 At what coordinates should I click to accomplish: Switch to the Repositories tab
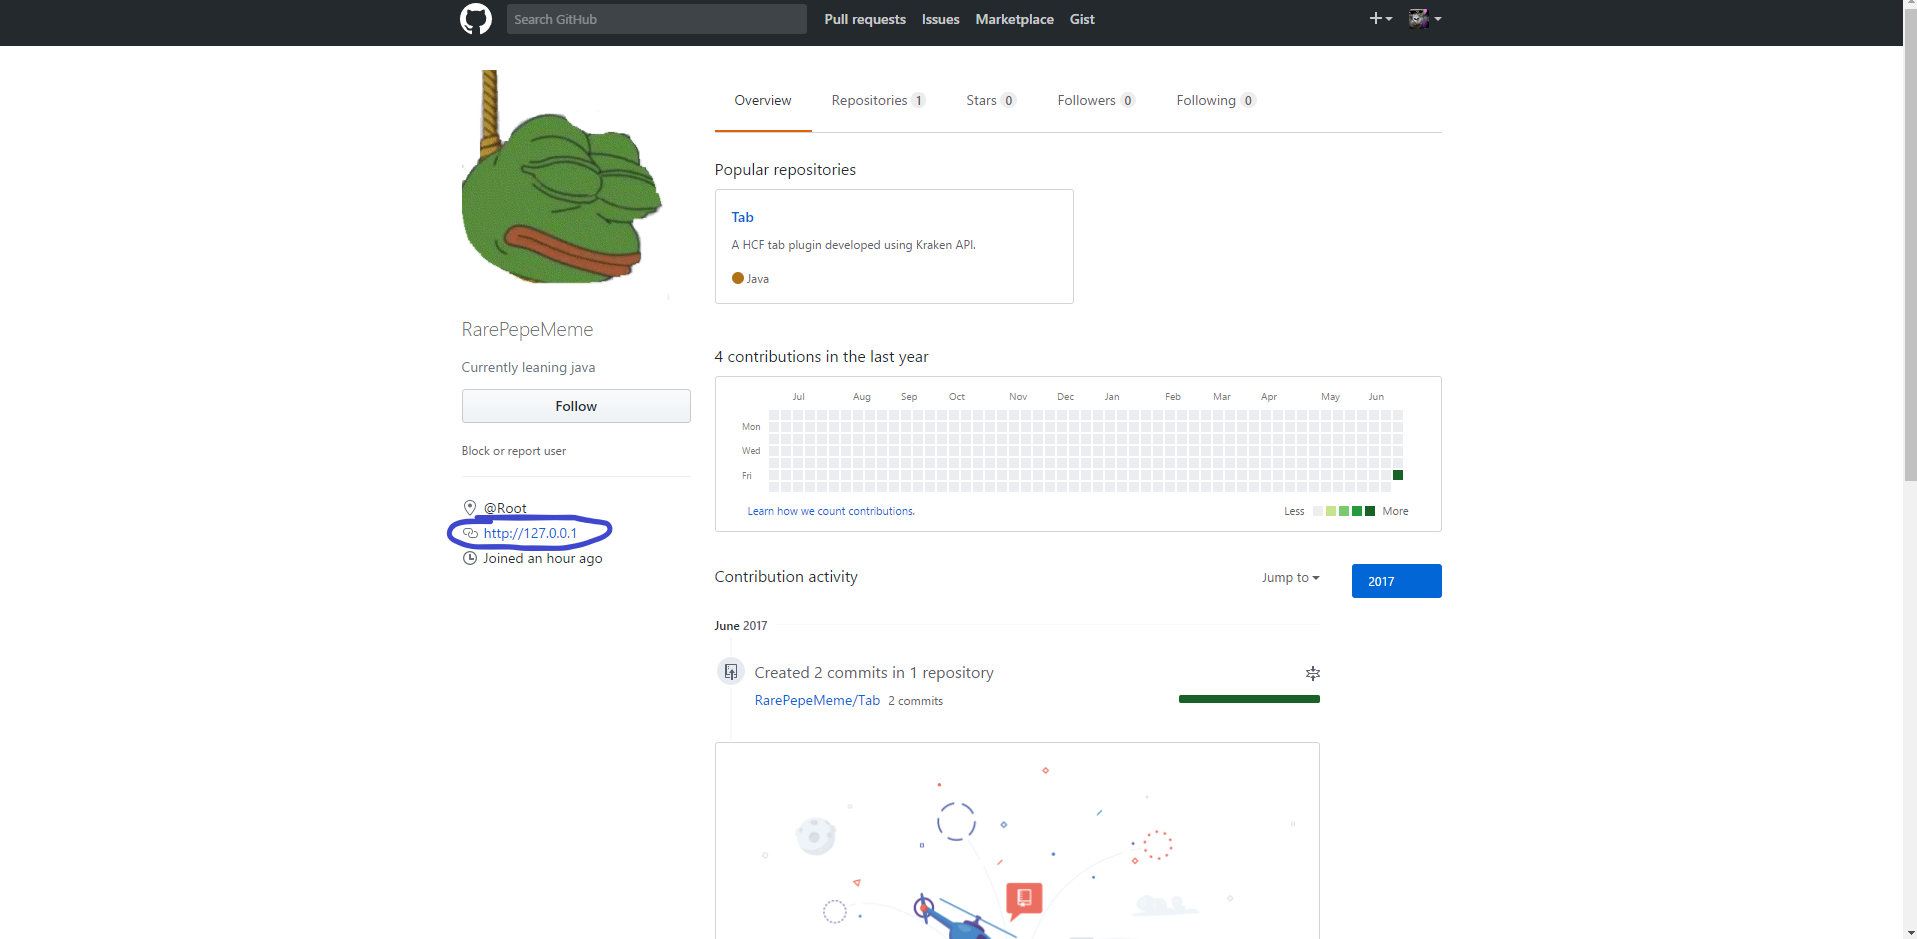[878, 100]
